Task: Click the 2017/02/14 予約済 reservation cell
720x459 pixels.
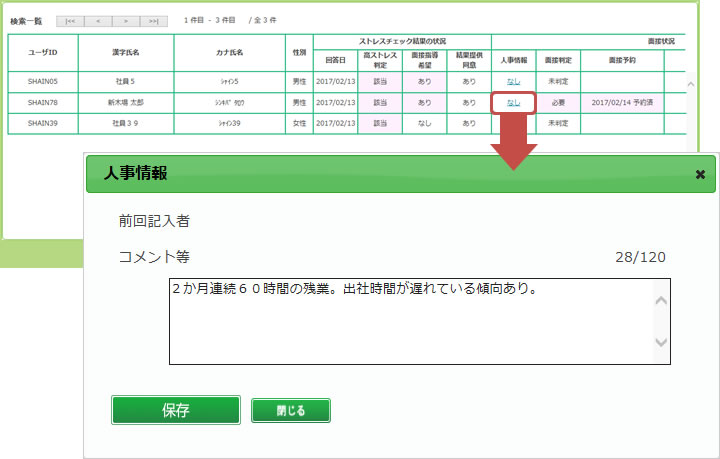Action: (x=622, y=103)
